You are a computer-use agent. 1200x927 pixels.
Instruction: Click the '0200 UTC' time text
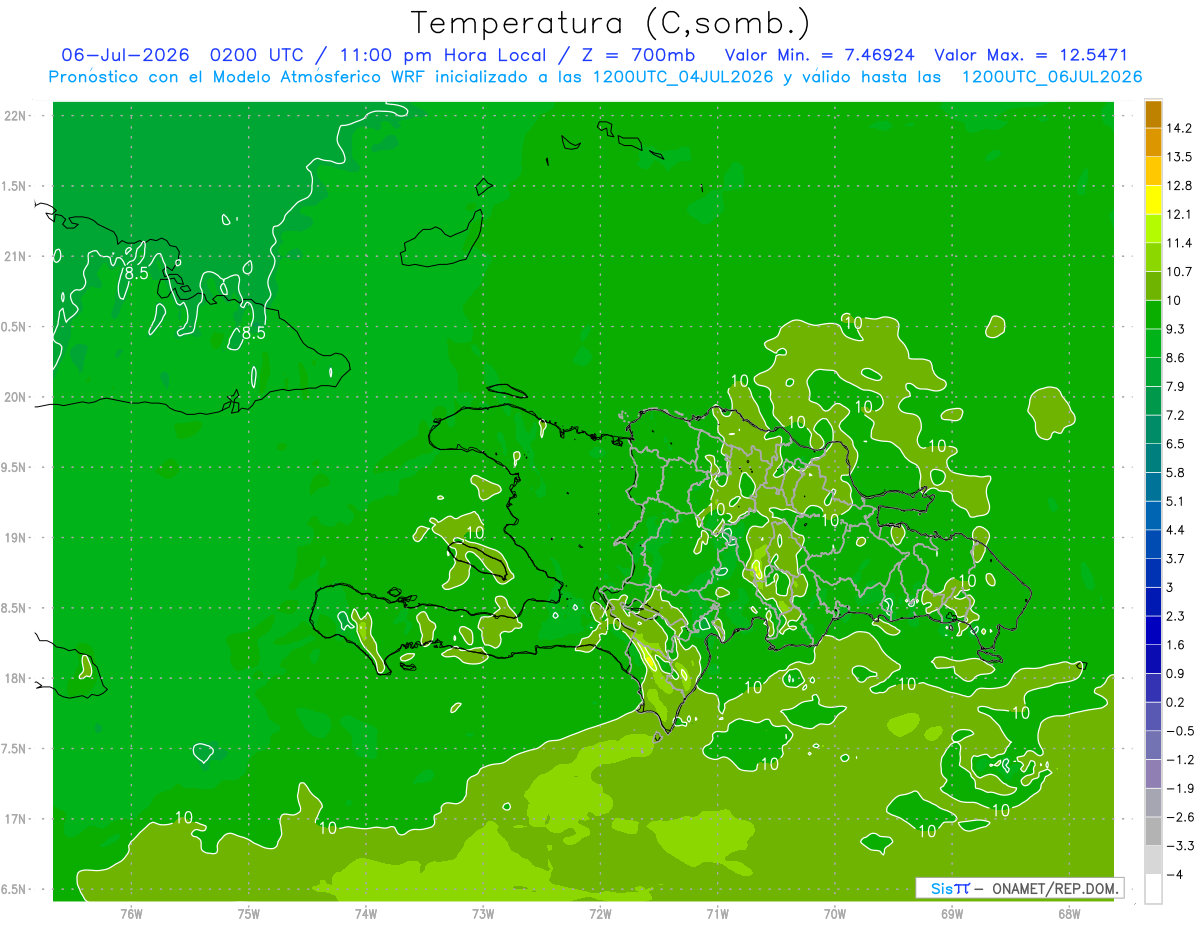(x=255, y=55)
